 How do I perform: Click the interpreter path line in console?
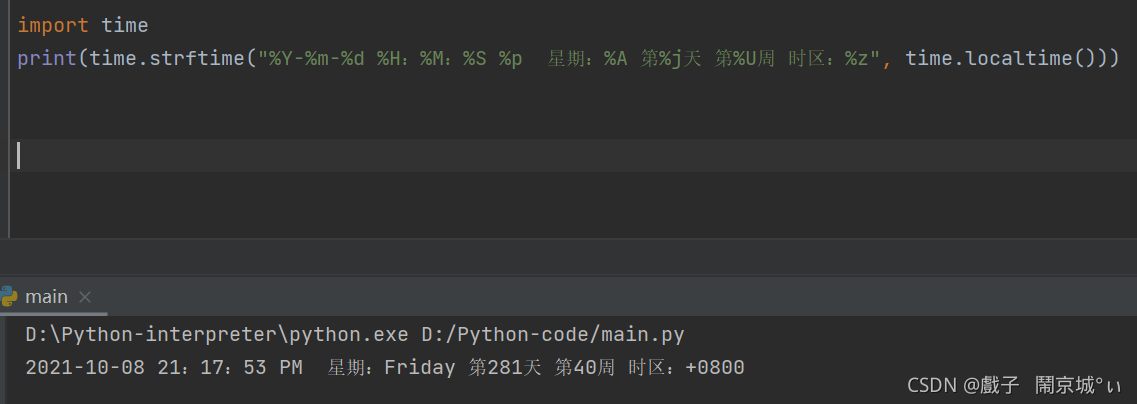[x=355, y=335]
